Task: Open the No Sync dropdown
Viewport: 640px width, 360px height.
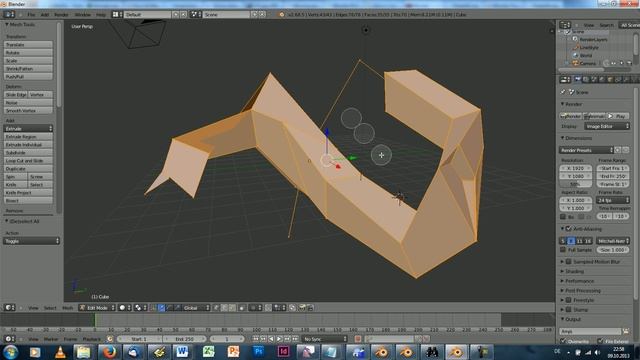Action: tap(325, 339)
